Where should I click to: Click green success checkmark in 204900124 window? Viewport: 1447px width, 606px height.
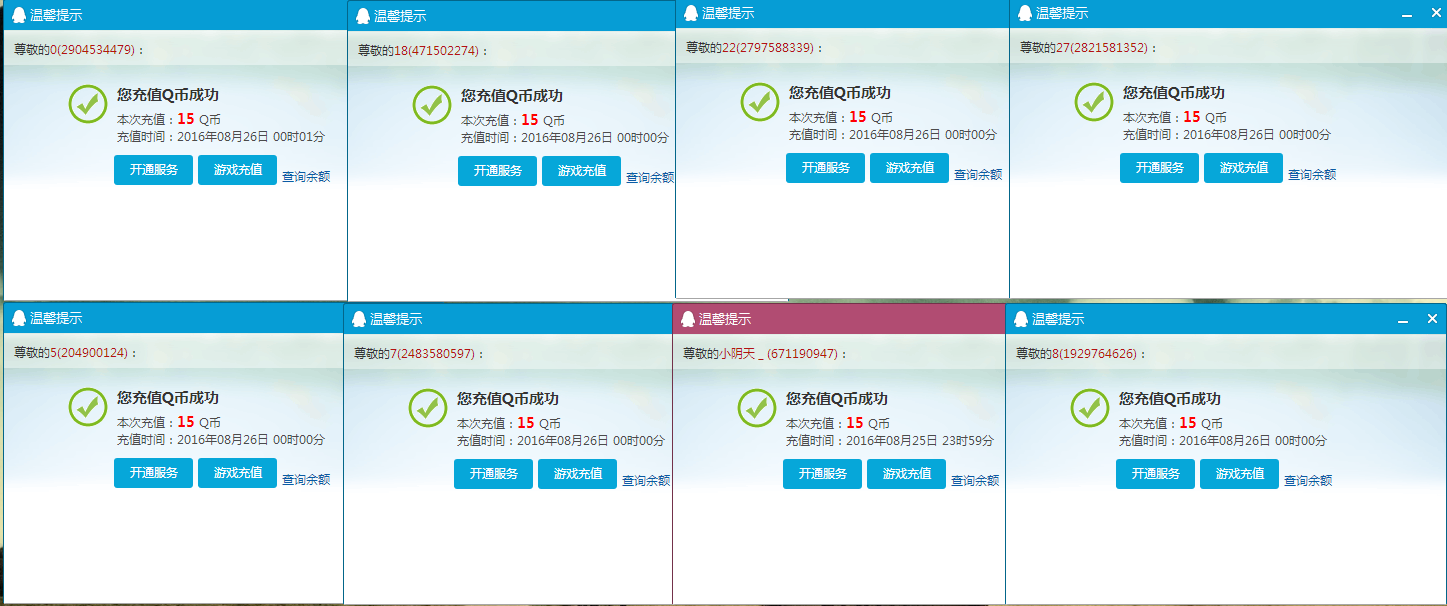[88, 407]
